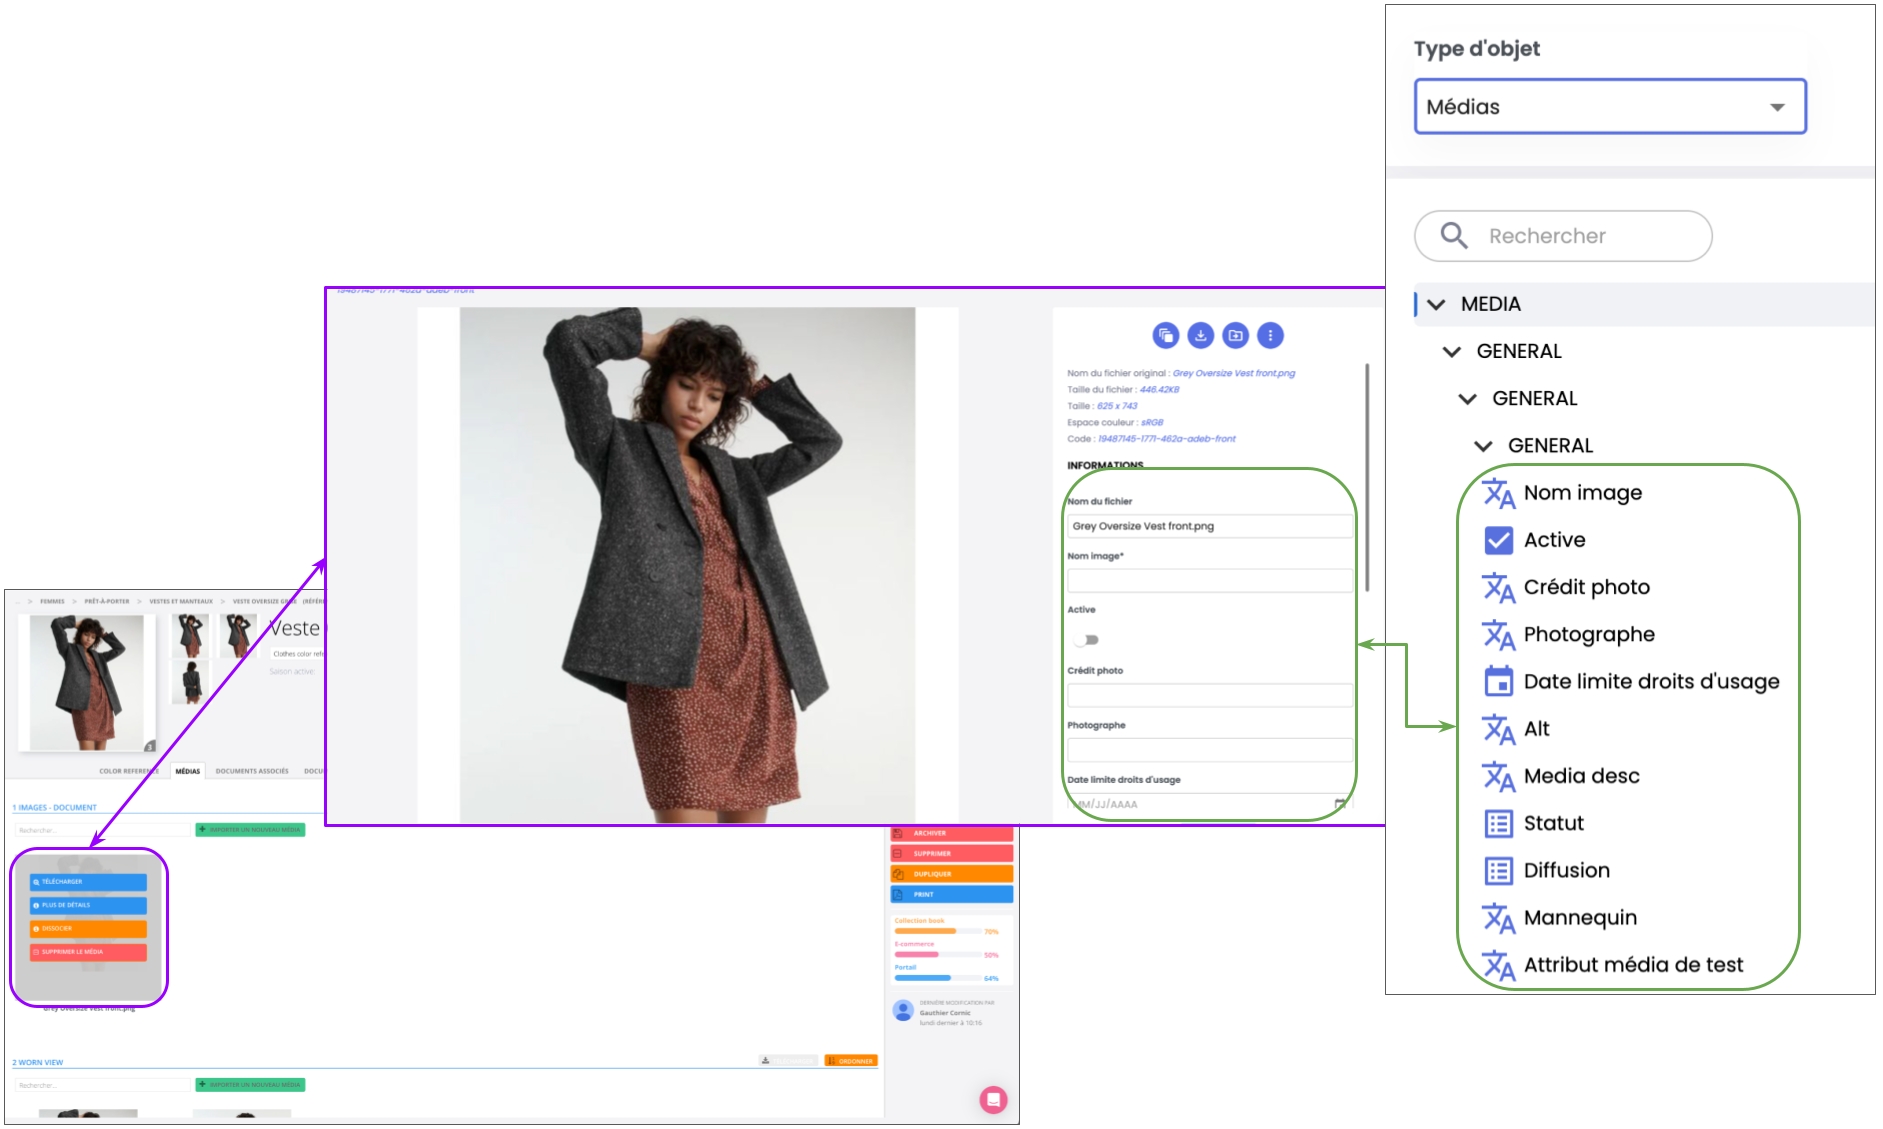This screenshot has height=1129, width=1883.
Task: Collapse the third-level GENERAL node
Action: (x=1484, y=446)
